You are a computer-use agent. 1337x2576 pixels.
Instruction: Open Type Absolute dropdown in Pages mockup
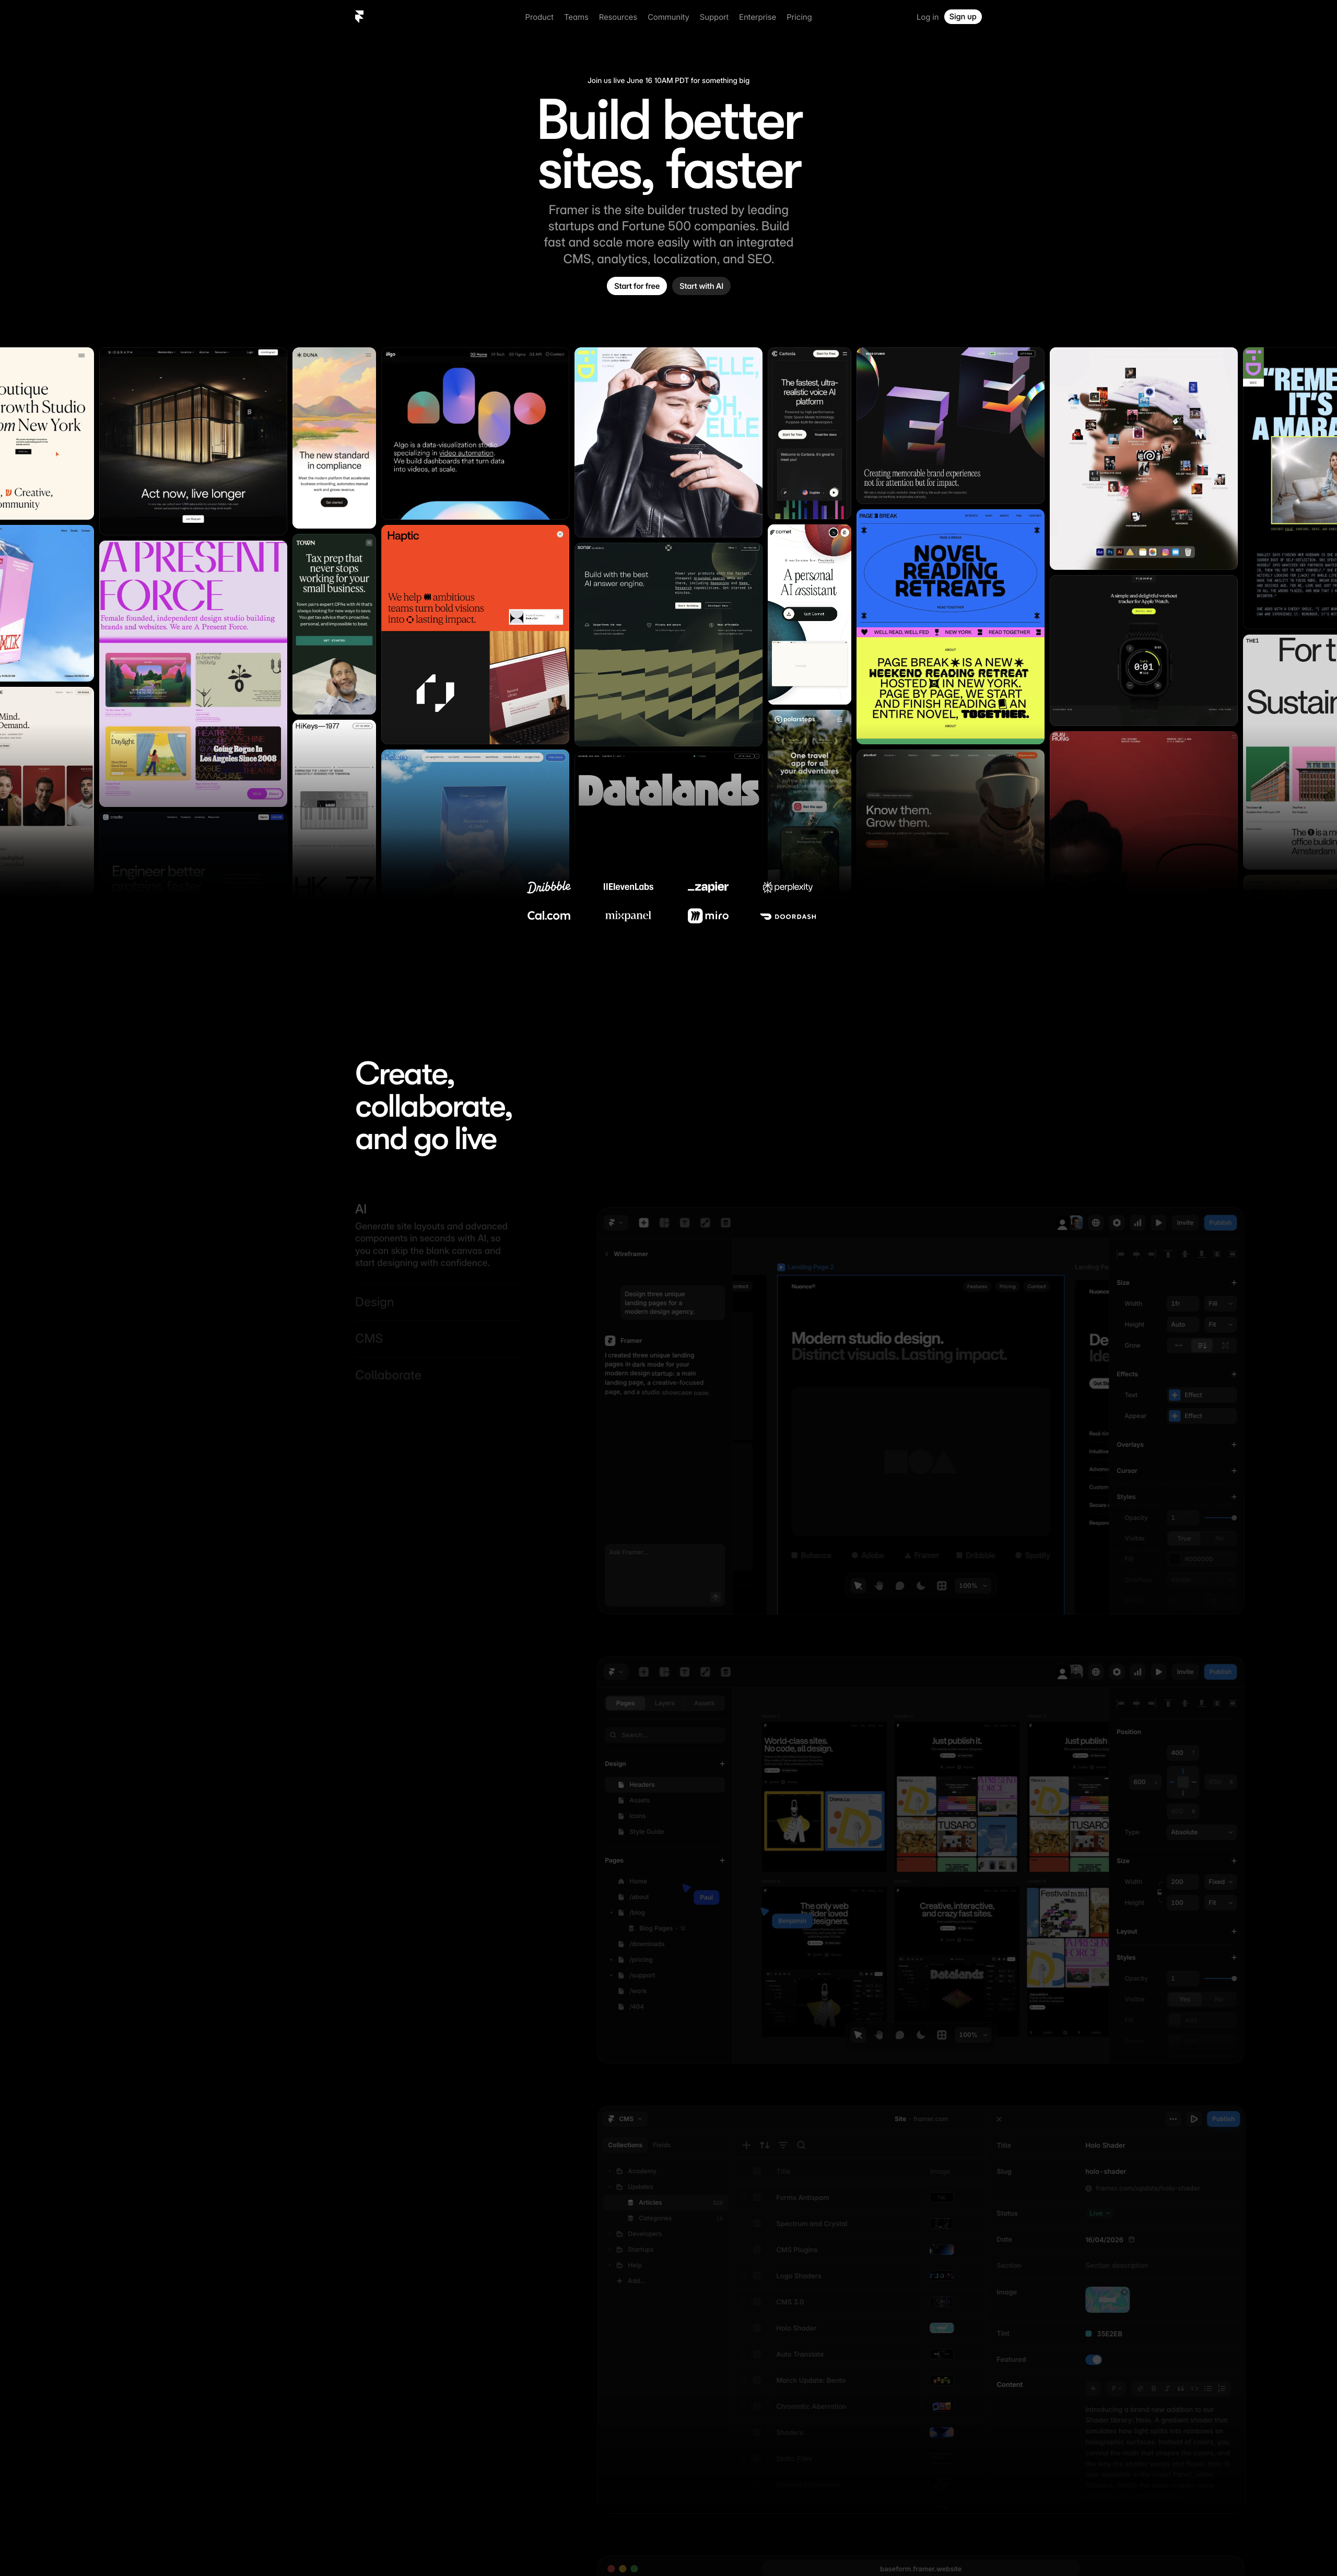1202,1833
